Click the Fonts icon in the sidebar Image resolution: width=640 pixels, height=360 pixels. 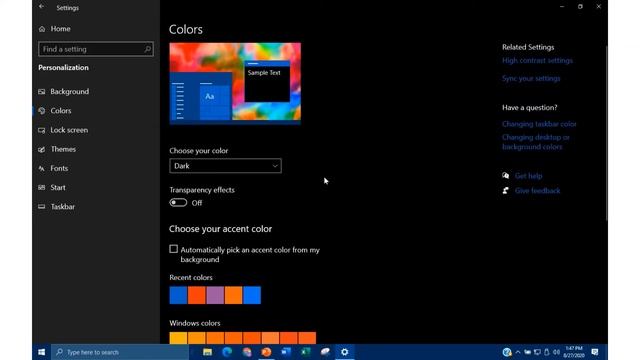(42, 168)
